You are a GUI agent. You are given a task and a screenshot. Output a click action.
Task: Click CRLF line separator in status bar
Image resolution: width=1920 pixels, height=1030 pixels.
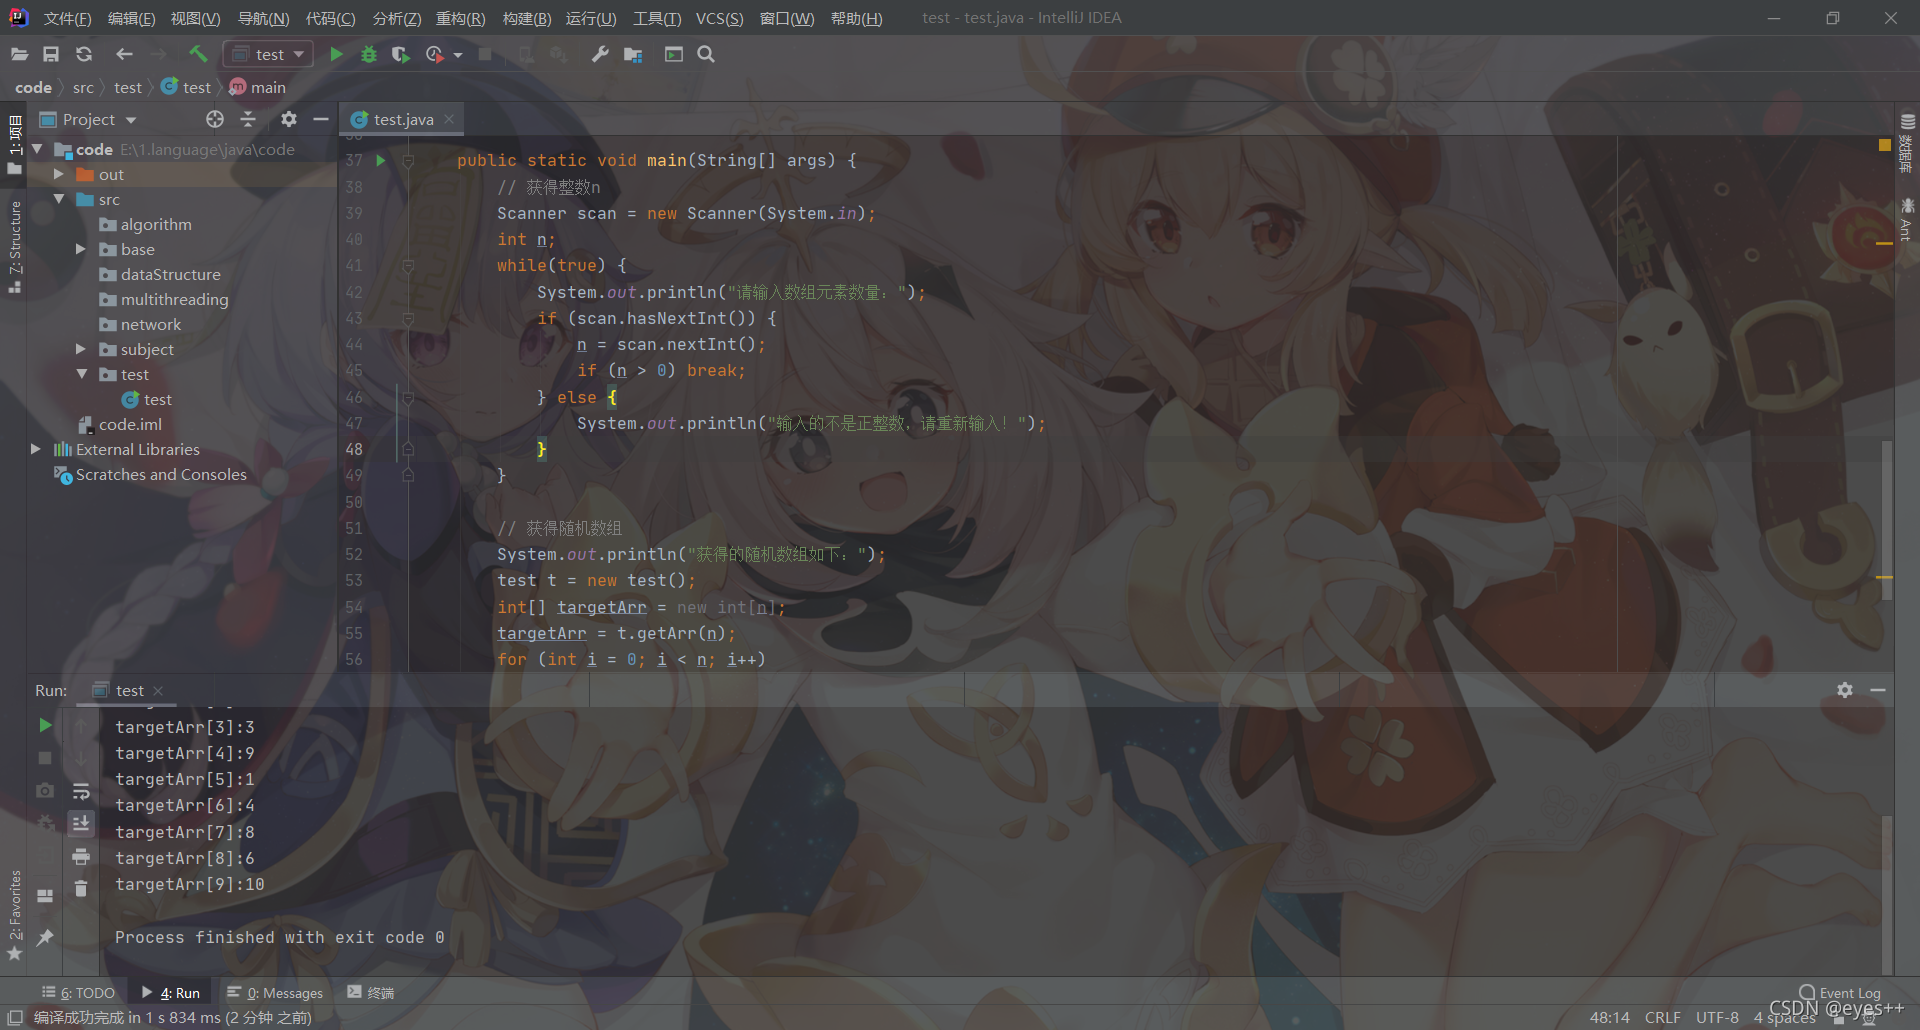1662,1017
